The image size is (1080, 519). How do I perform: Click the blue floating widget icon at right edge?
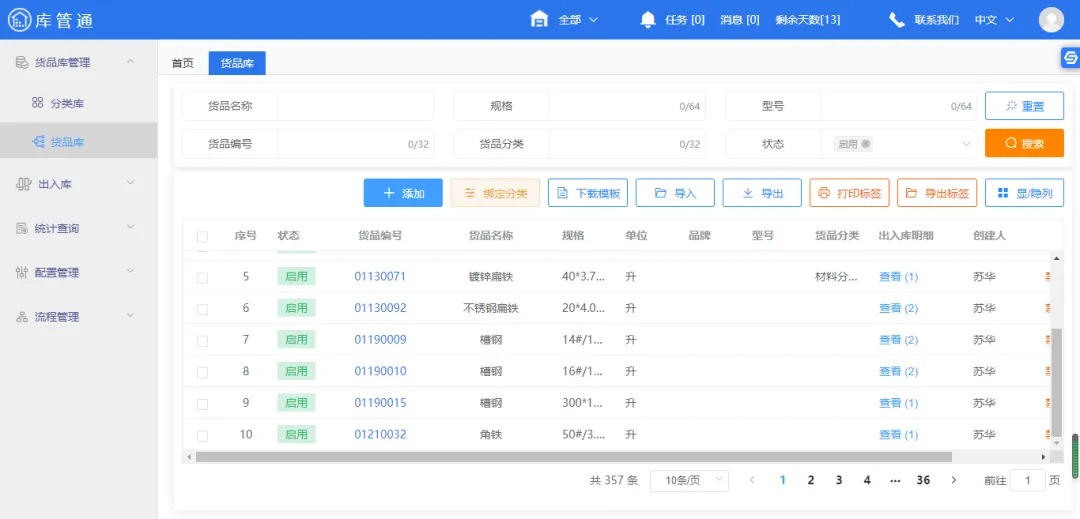point(1070,58)
